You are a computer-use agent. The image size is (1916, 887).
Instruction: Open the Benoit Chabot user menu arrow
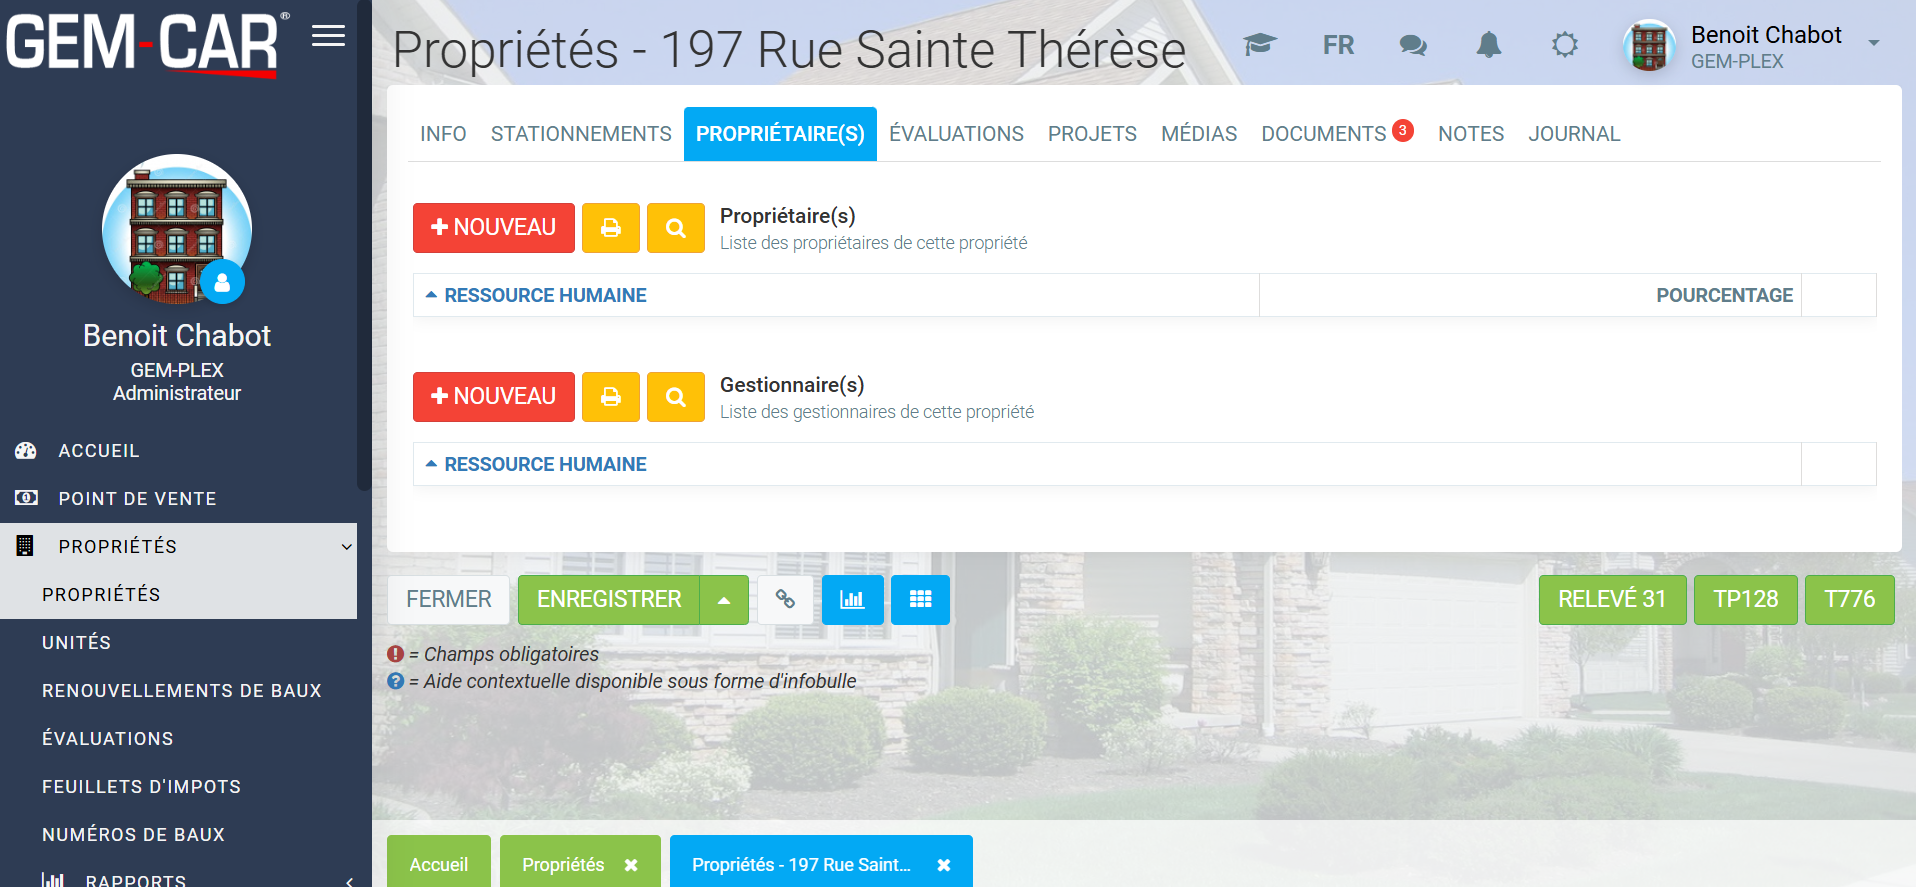1874,43
